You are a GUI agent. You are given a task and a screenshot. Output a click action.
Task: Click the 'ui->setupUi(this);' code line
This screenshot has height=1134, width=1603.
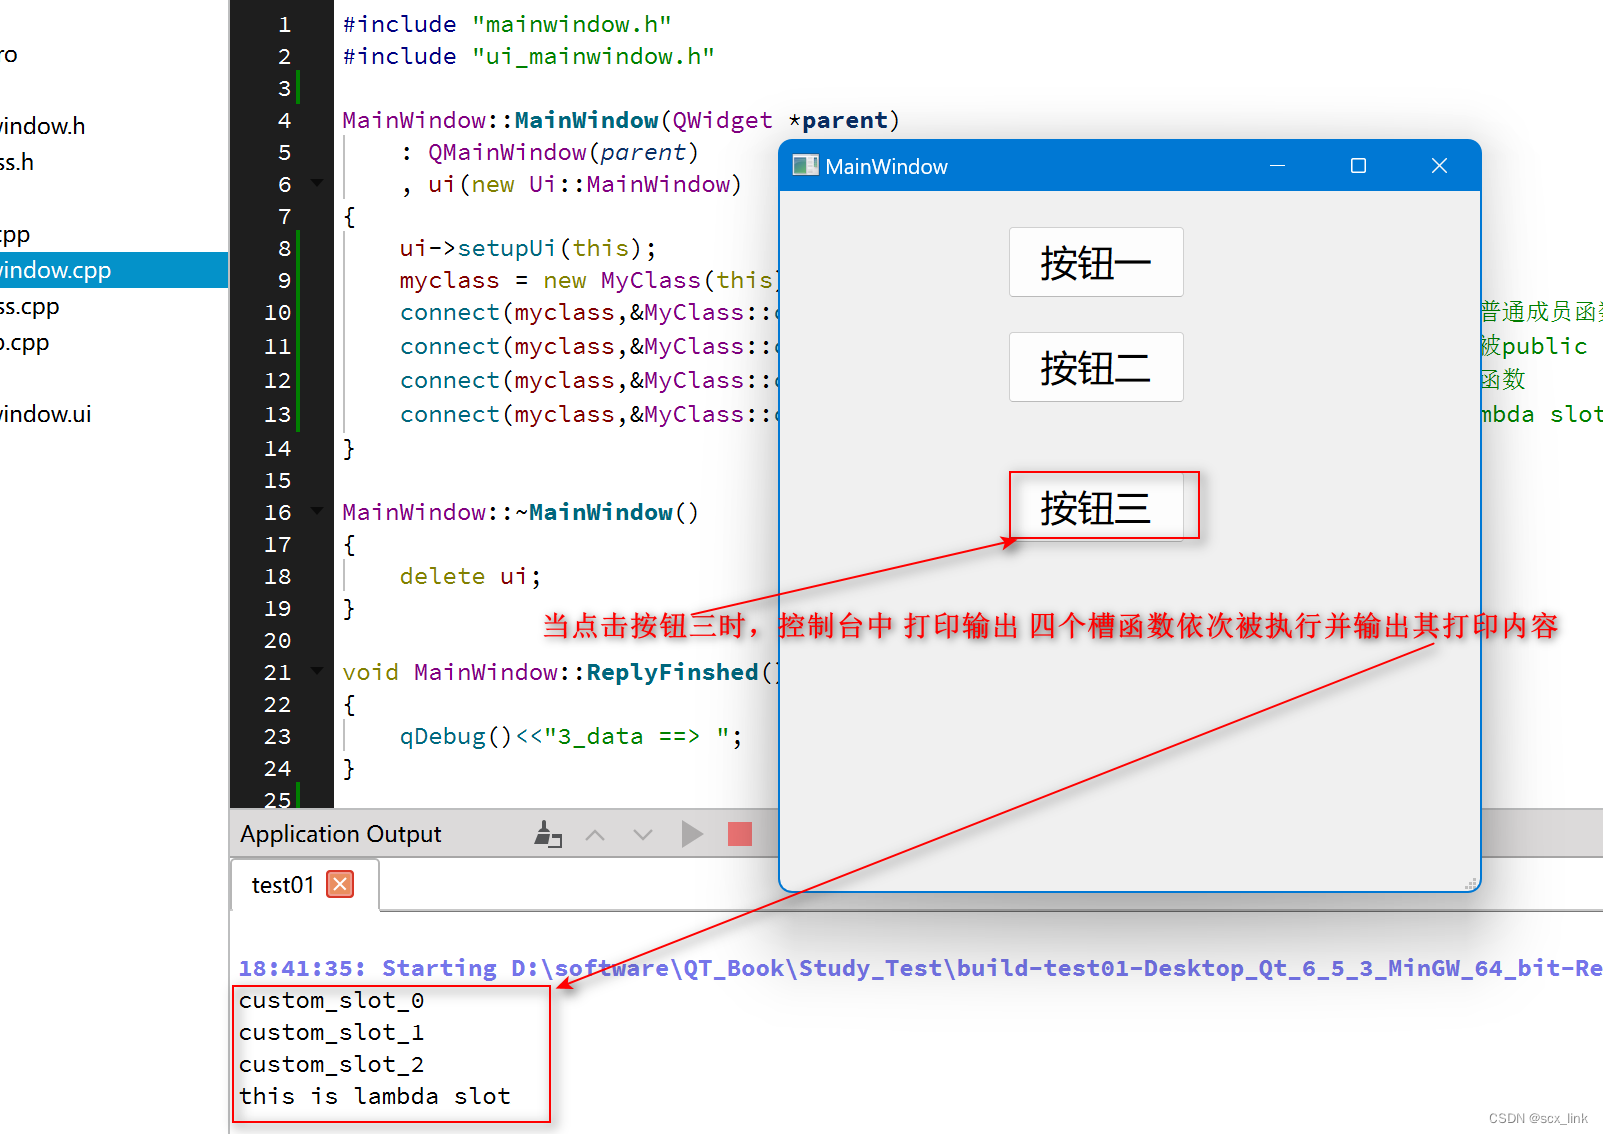[527, 248]
